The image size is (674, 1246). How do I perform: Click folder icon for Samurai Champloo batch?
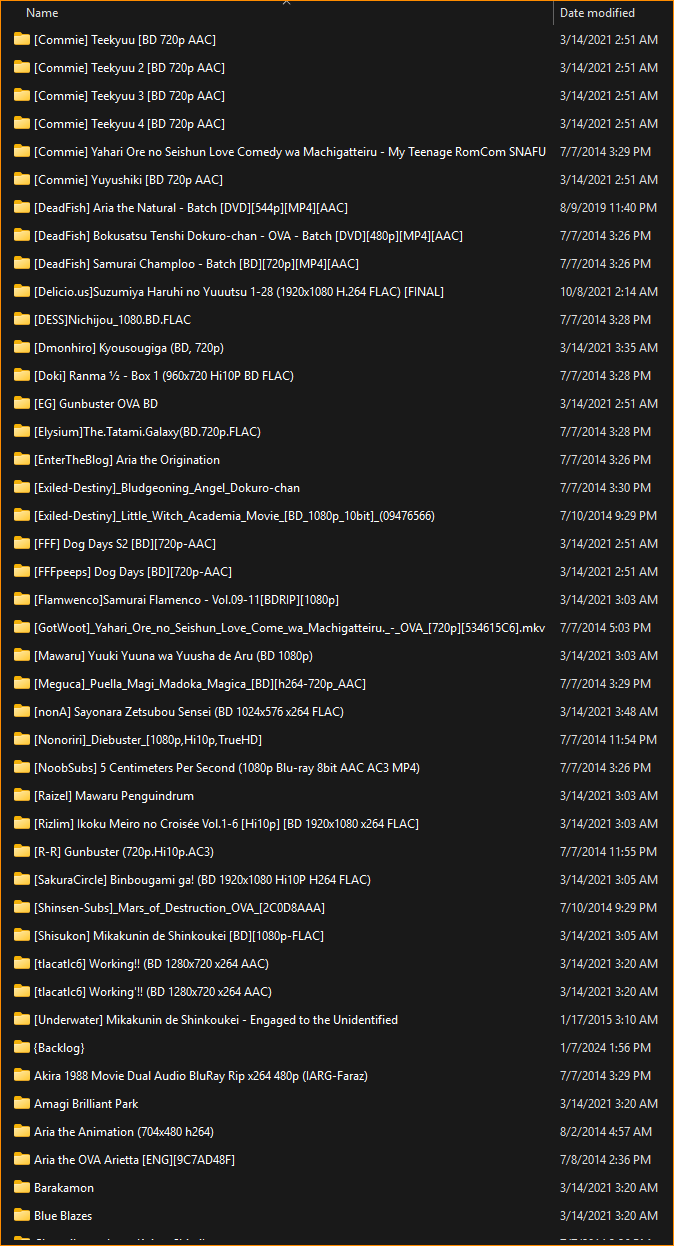click(22, 264)
